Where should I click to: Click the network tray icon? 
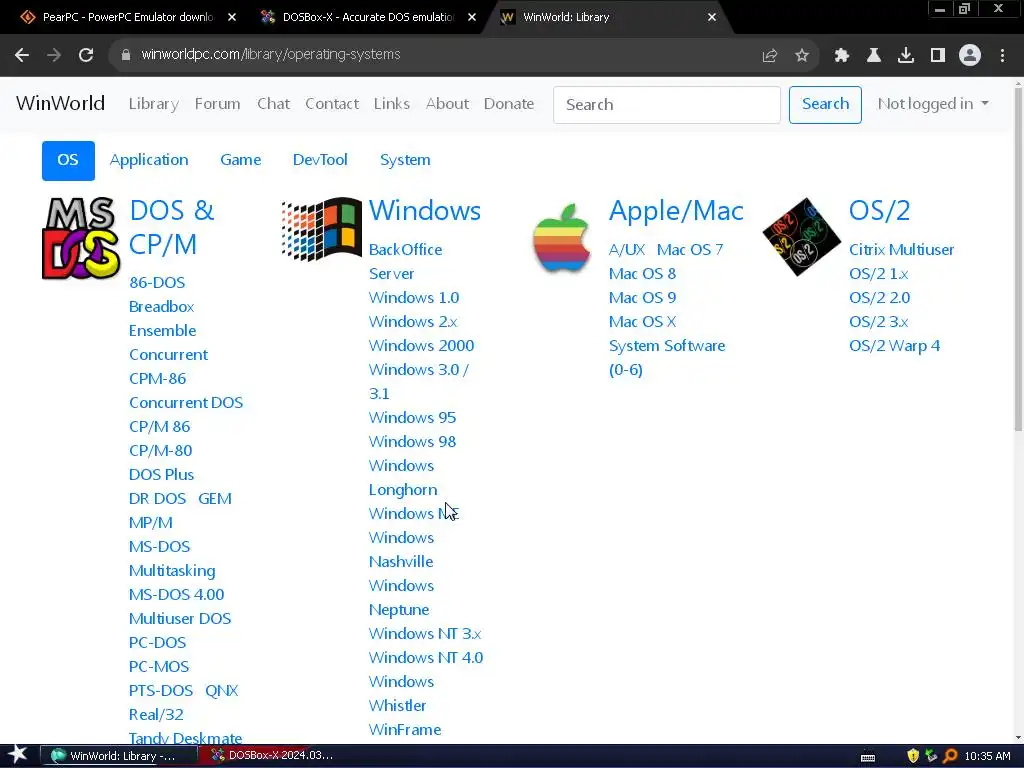pyautogui.click(x=931, y=756)
